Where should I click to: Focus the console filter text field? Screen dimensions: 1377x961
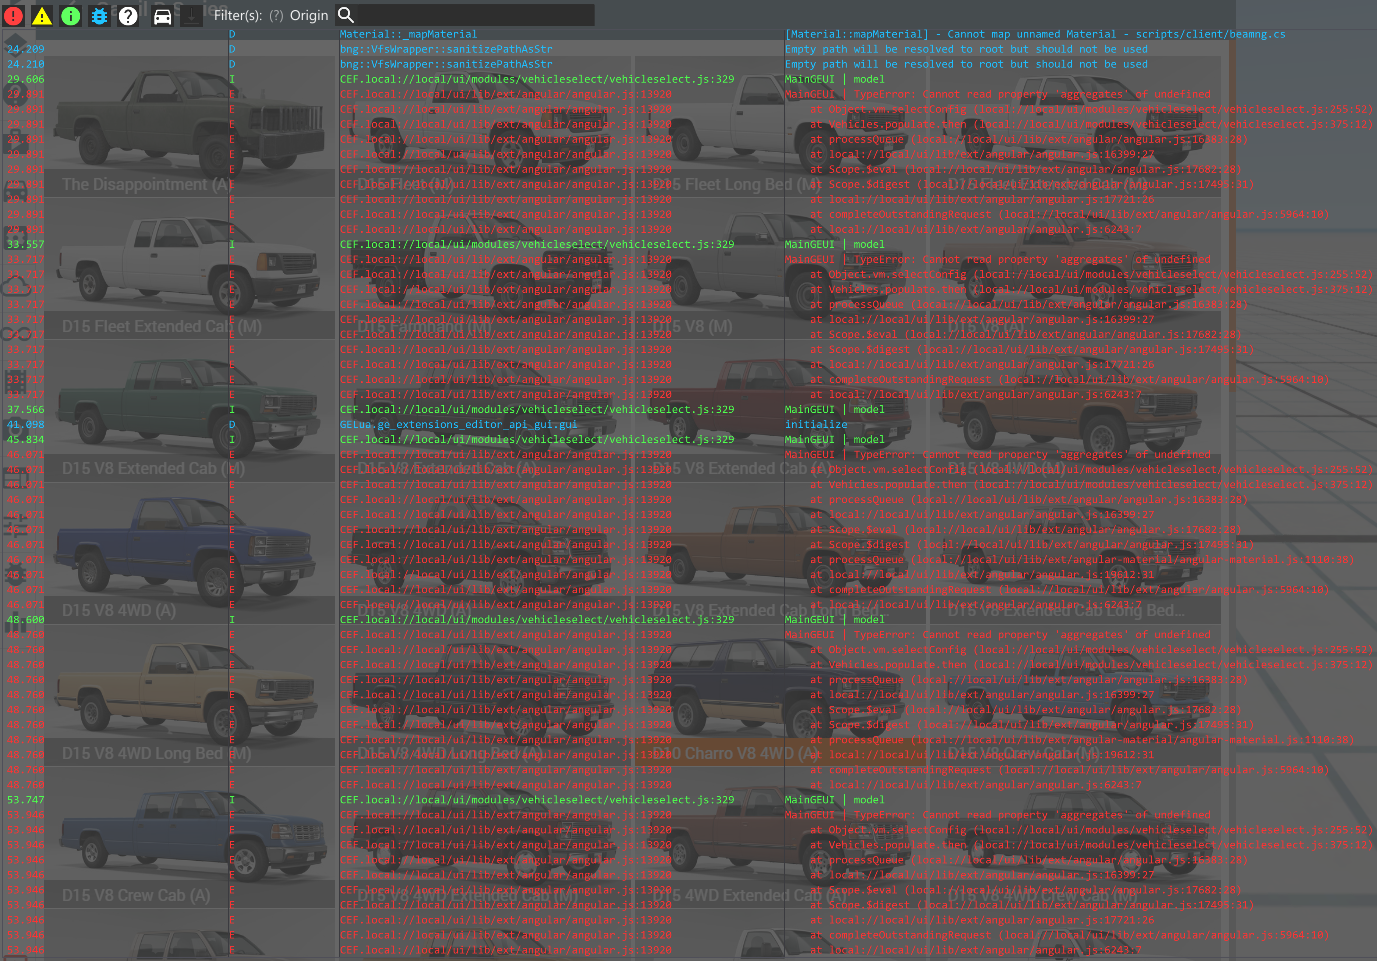(x=476, y=15)
